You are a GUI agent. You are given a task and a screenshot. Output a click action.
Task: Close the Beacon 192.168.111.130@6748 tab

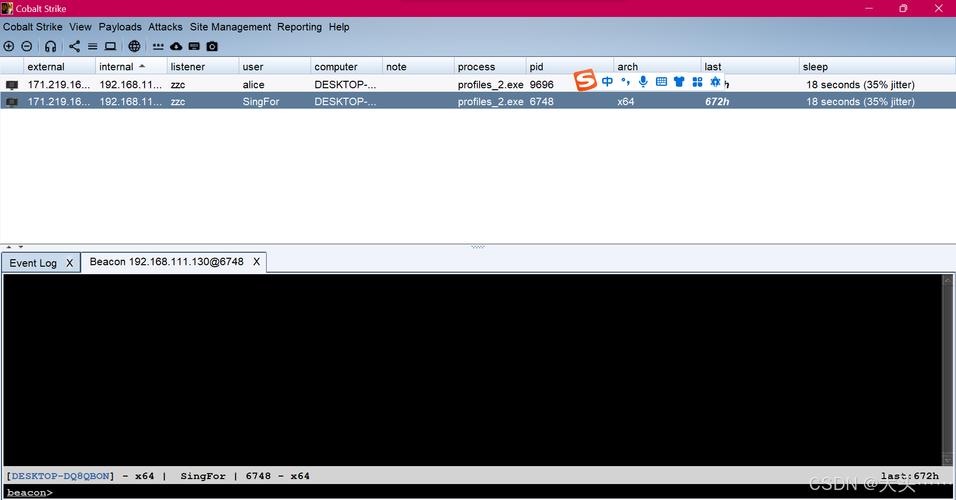[x=257, y=262]
